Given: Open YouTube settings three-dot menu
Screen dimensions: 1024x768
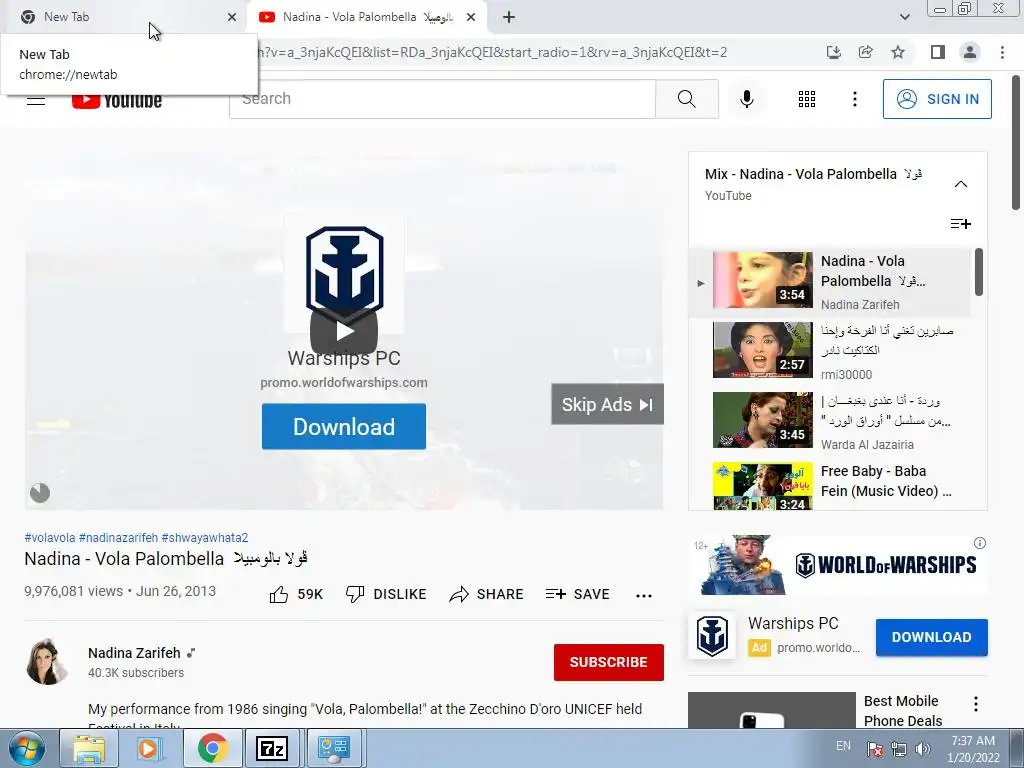Looking at the screenshot, I should coord(854,99).
